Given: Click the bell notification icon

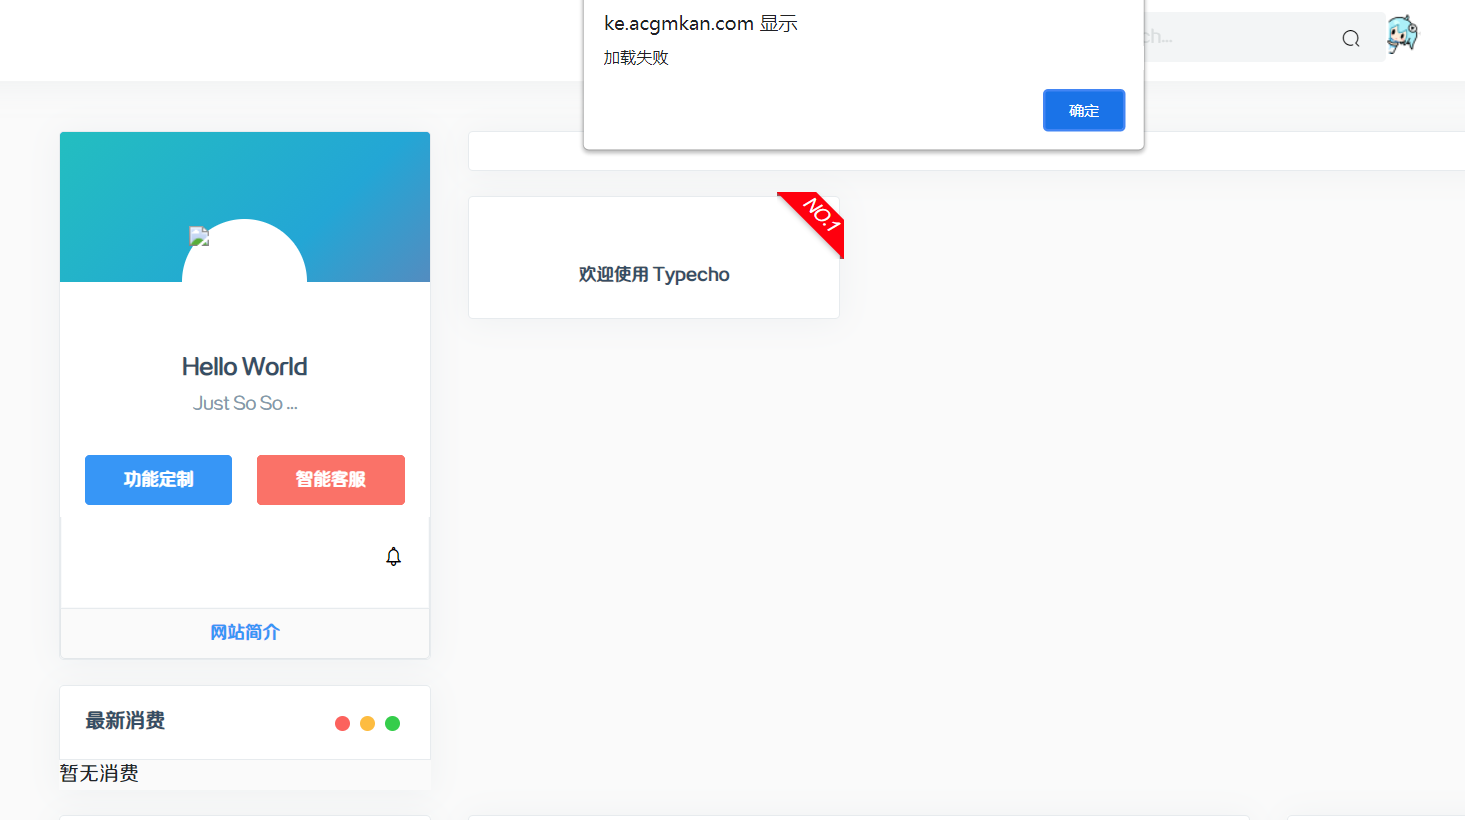Looking at the screenshot, I should 393,556.
